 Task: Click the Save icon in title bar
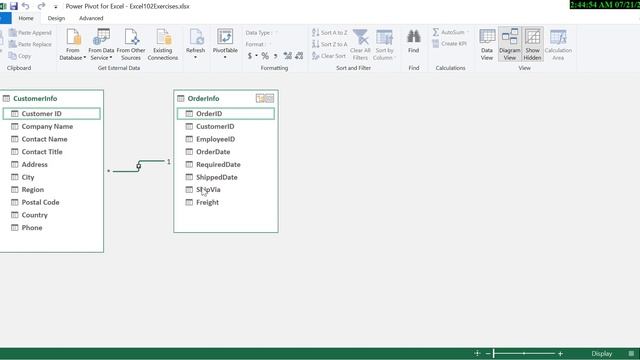(14, 6)
